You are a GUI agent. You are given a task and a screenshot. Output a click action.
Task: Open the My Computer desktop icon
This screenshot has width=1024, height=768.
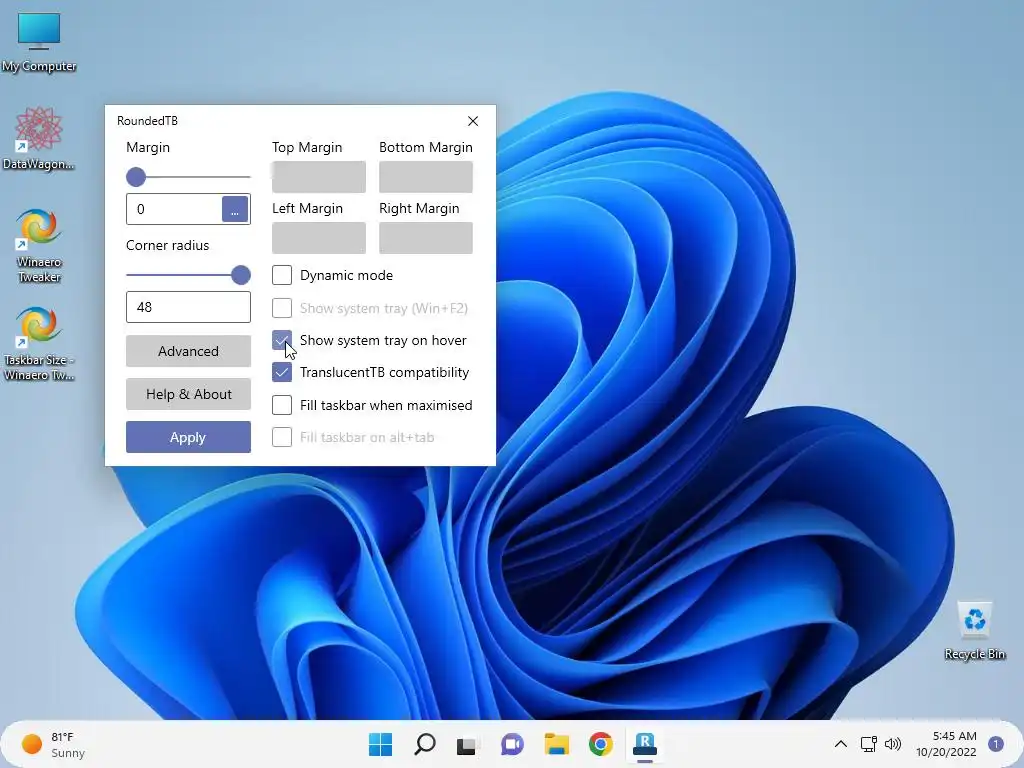click(39, 40)
